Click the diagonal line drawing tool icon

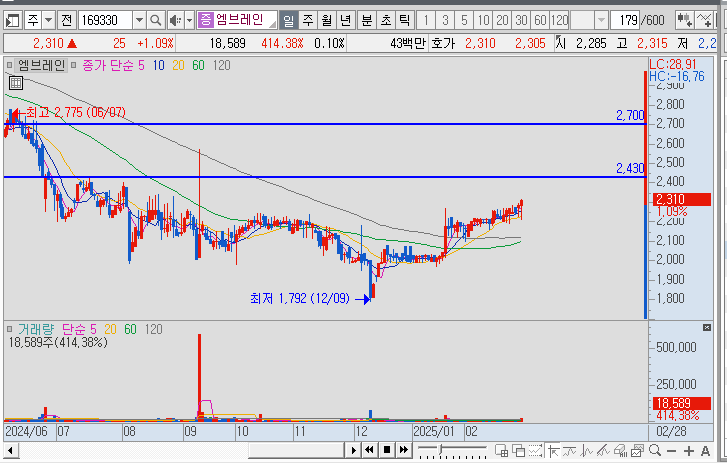click(604, 450)
